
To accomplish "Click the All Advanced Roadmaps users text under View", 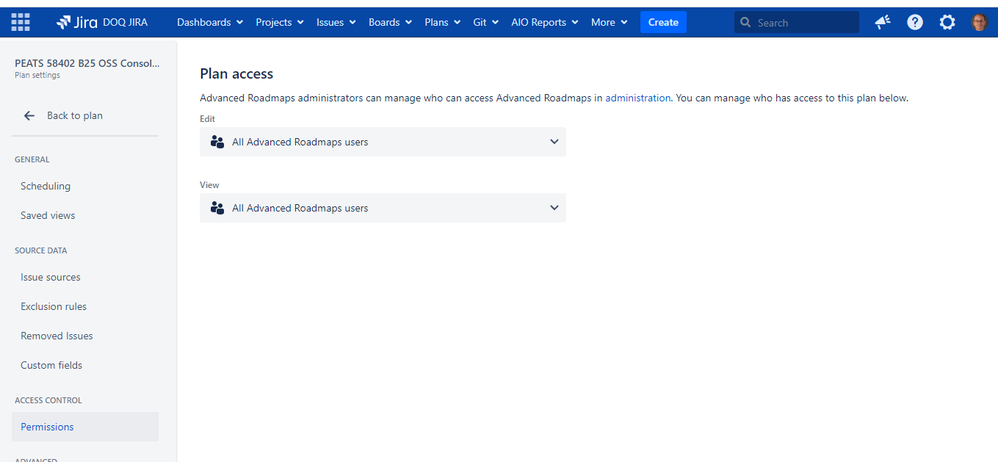I will [x=300, y=208].
